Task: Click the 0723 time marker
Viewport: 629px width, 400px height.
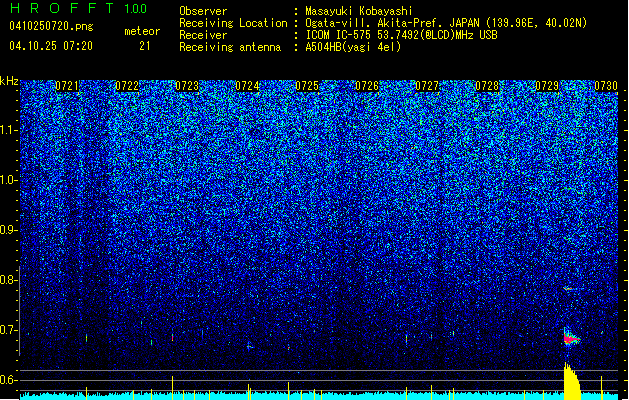Action: 187,86
